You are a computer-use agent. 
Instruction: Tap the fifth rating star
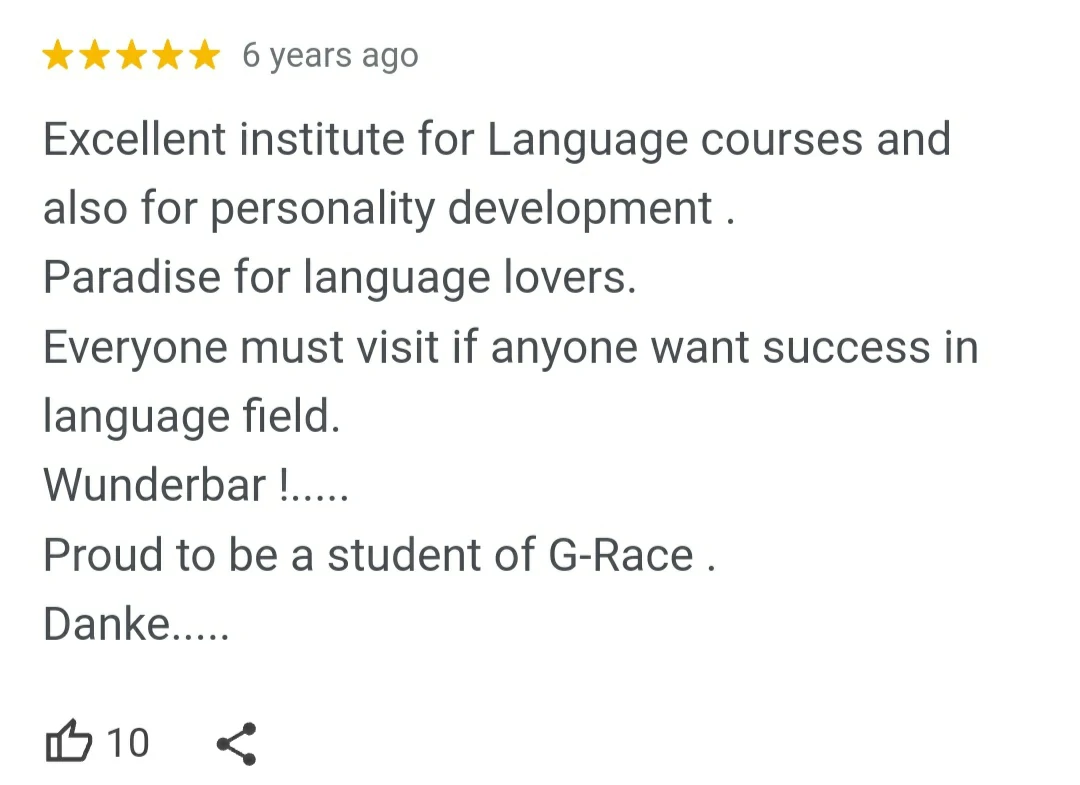tap(204, 56)
